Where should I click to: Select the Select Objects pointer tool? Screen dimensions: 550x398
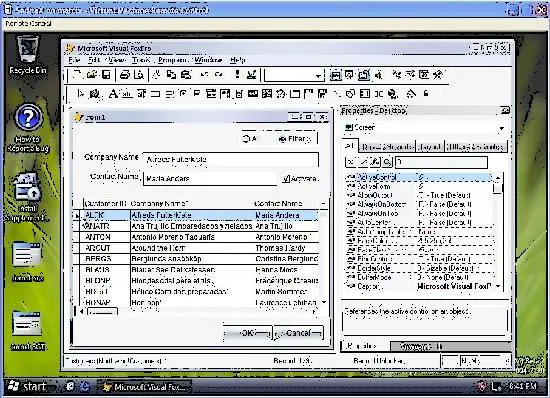coord(81,94)
